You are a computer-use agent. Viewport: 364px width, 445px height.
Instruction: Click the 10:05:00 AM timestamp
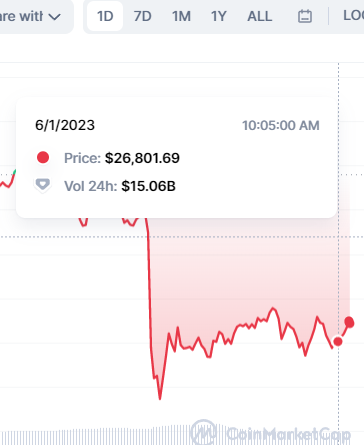tap(281, 125)
